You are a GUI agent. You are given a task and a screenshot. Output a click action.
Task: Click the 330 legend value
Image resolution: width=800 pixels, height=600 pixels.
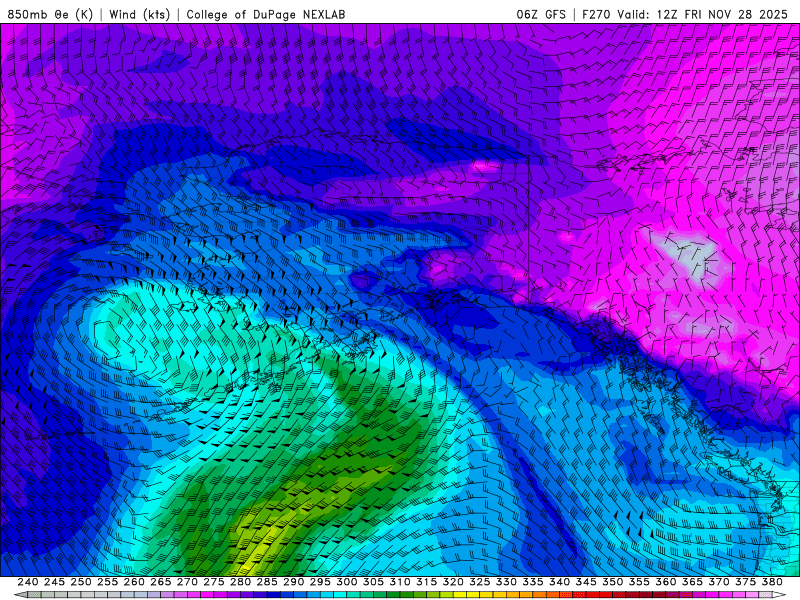(506, 582)
